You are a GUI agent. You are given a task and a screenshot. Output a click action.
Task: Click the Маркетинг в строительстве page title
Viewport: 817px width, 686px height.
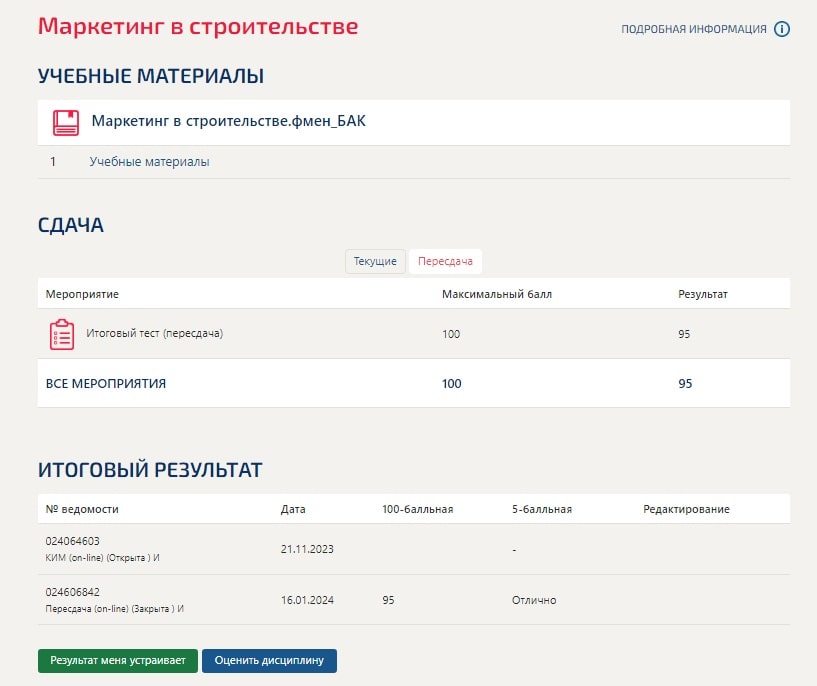pyautogui.click(x=198, y=26)
